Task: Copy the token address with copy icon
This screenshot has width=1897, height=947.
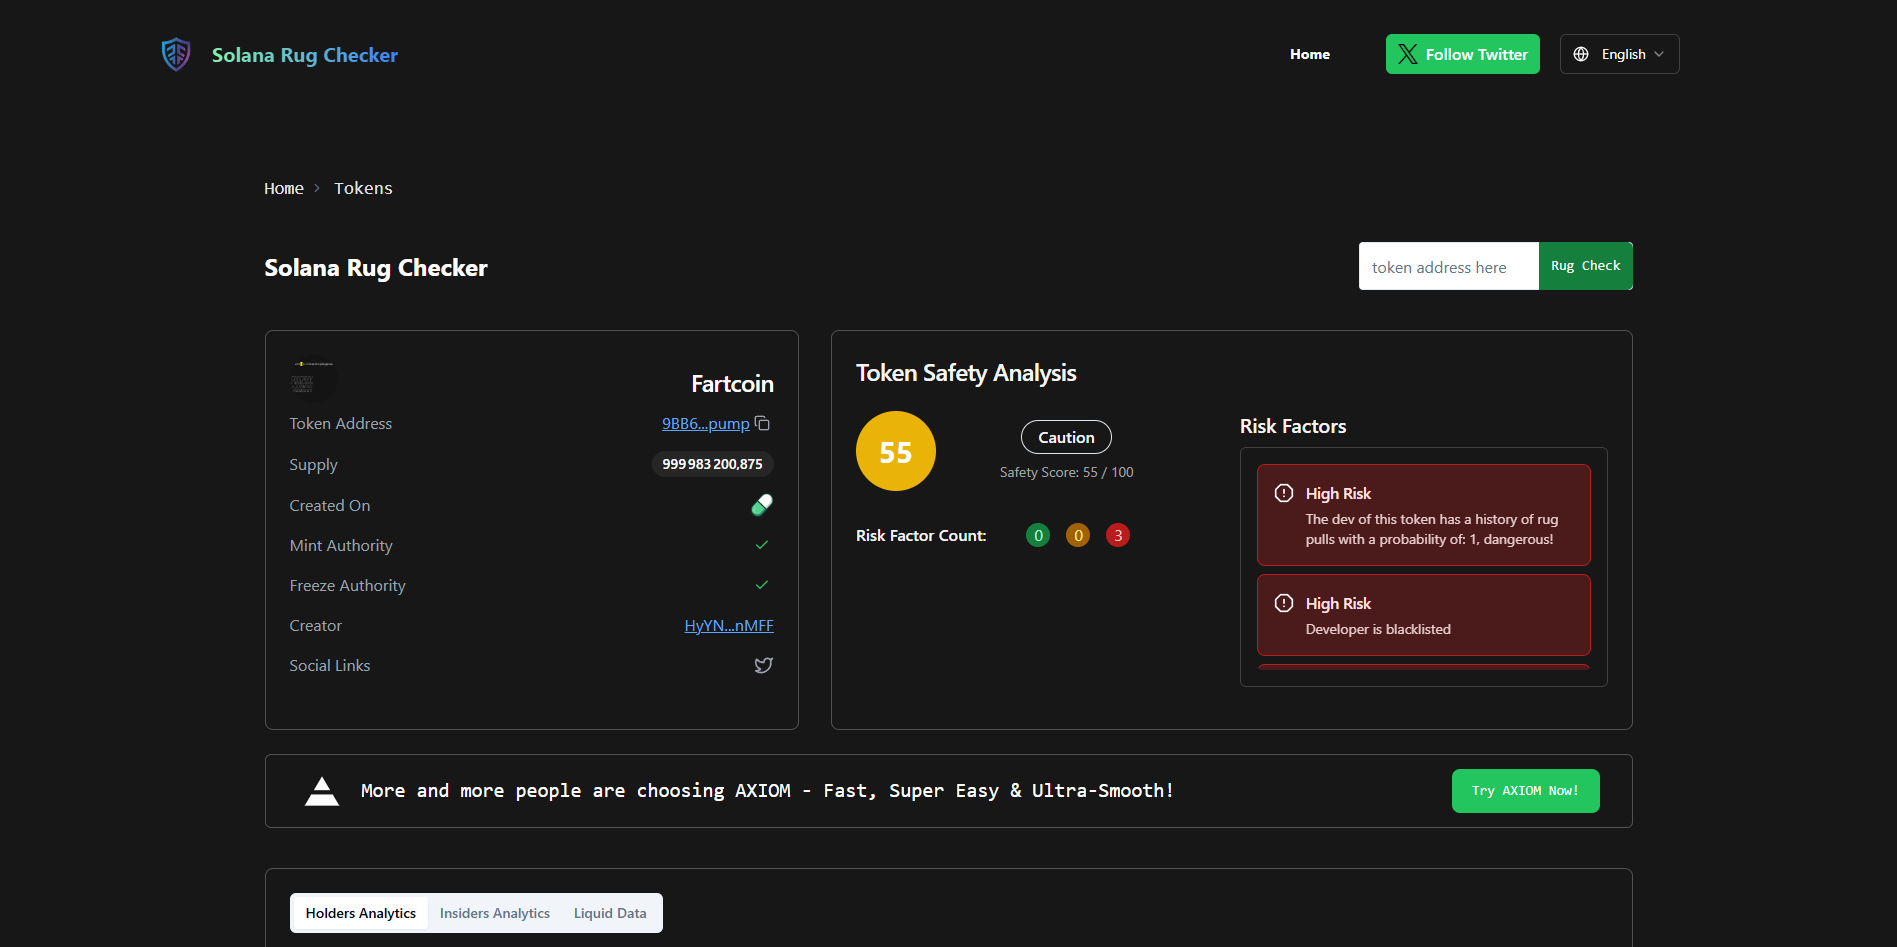Action: (762, 424)
